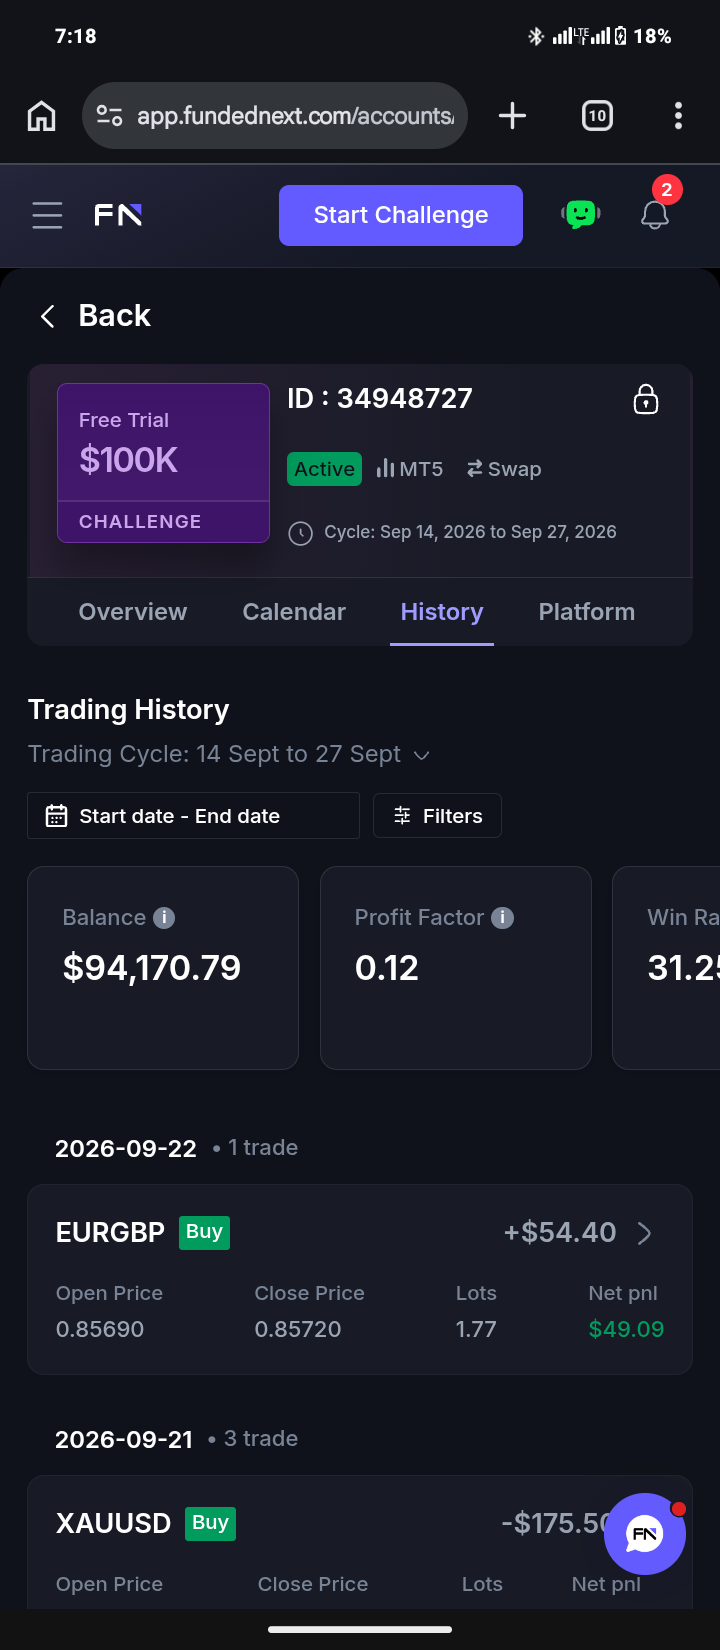Show Profit Factor info icon
This screenshot has height=1650, width=720.
[503, 917]
